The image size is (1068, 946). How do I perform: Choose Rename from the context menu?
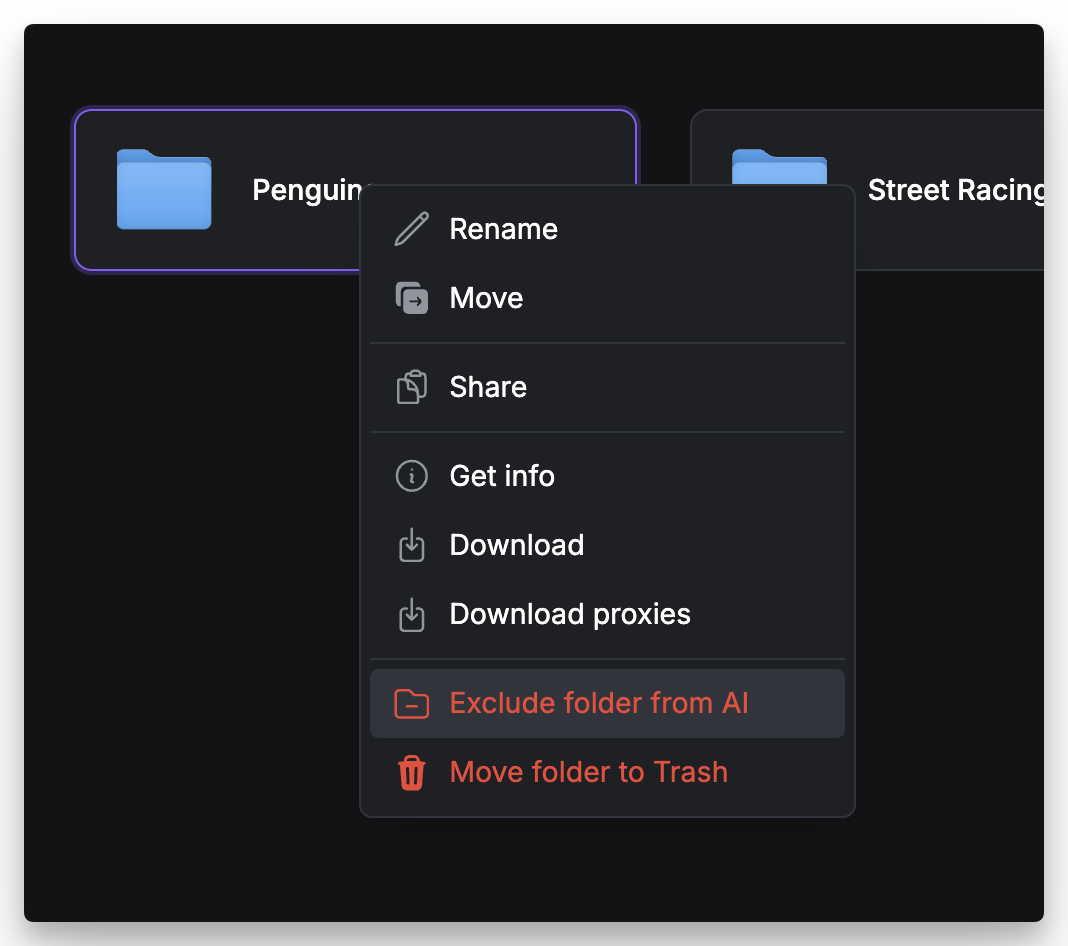point(503,229)
